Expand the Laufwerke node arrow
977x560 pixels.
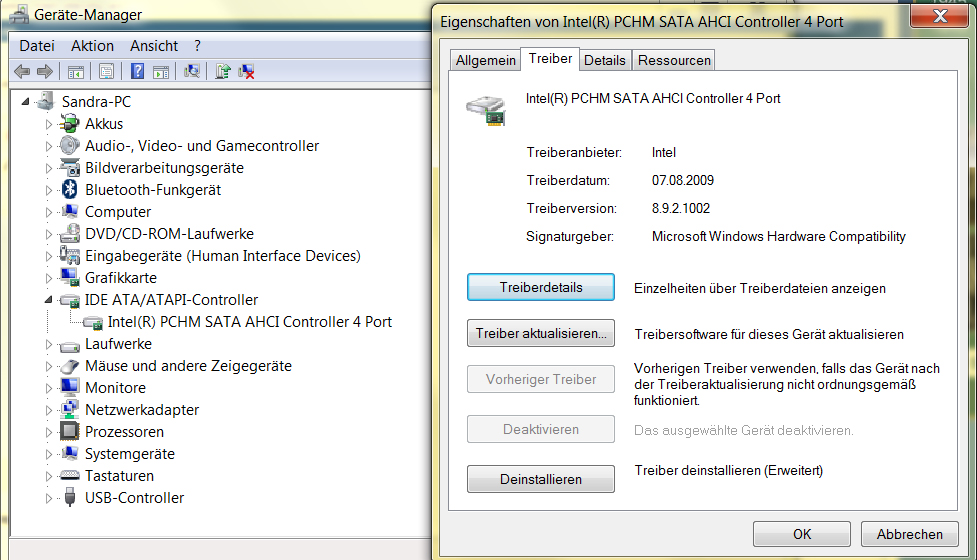49,344
